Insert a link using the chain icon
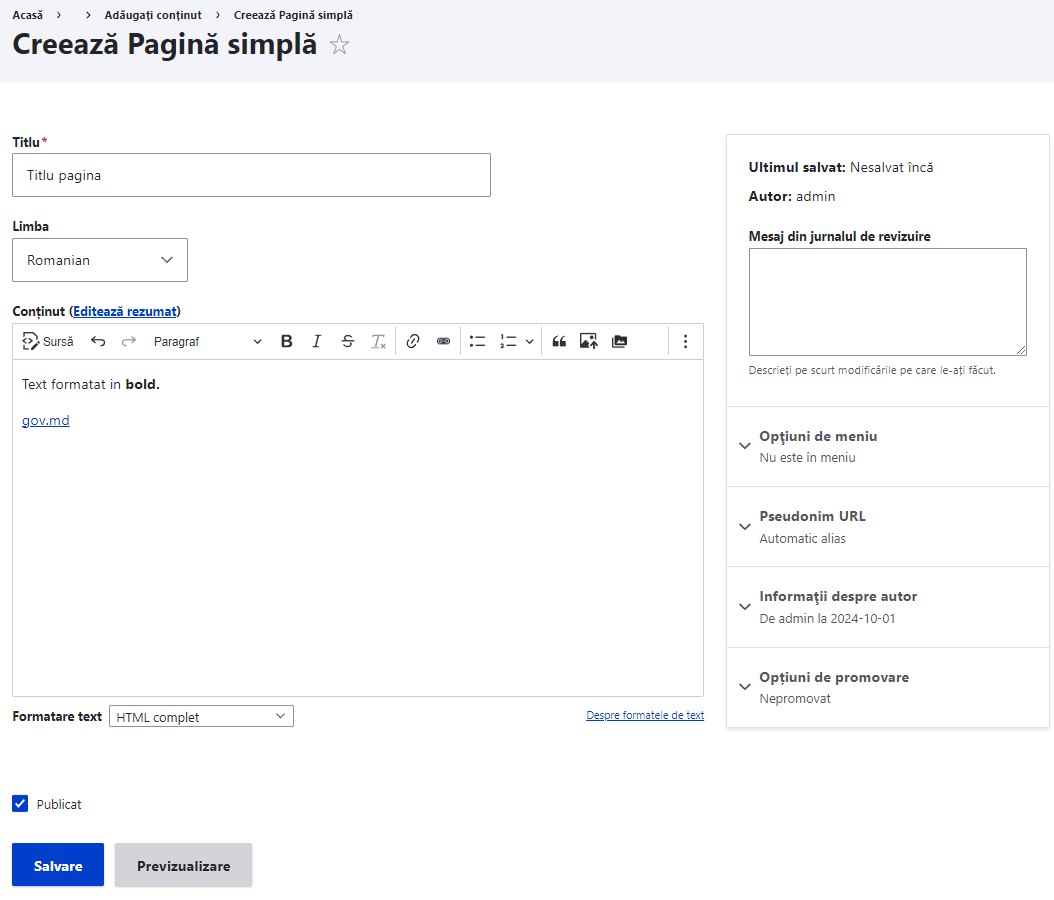 (412, 341)
